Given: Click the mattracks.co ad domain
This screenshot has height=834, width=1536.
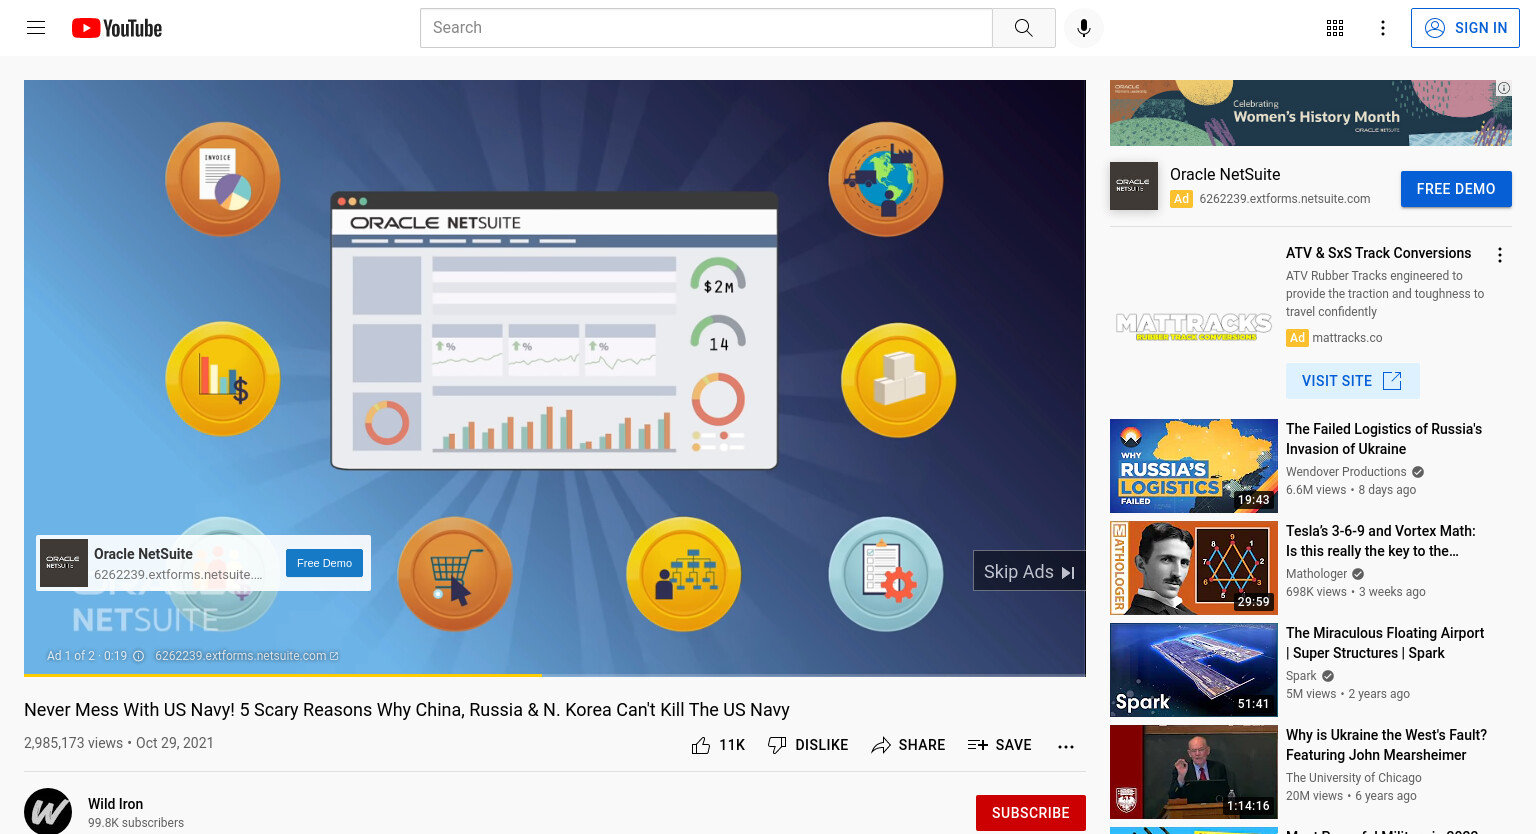Looking at the screenshot, I should 1347,338.
